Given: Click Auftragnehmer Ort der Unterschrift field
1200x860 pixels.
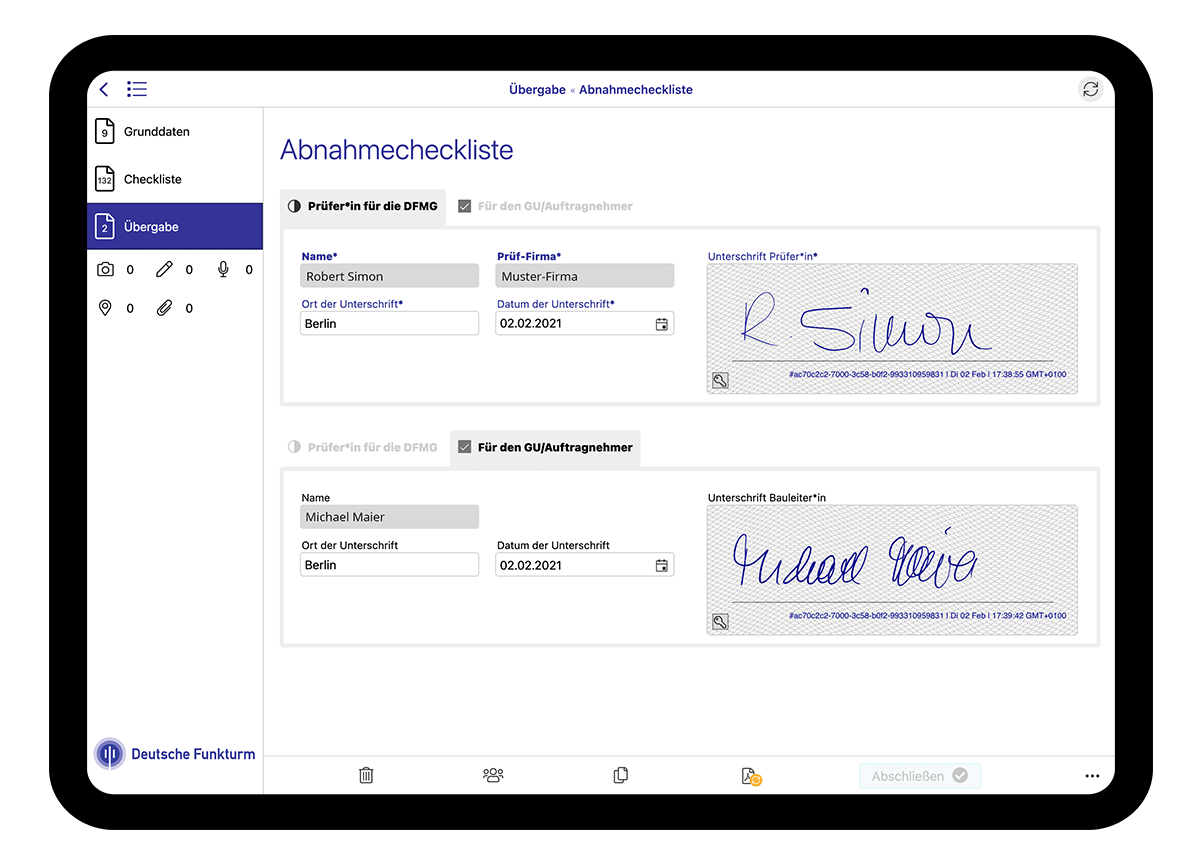Looking at the screenshot, I should pyautogui.click(x=389, y=565).
